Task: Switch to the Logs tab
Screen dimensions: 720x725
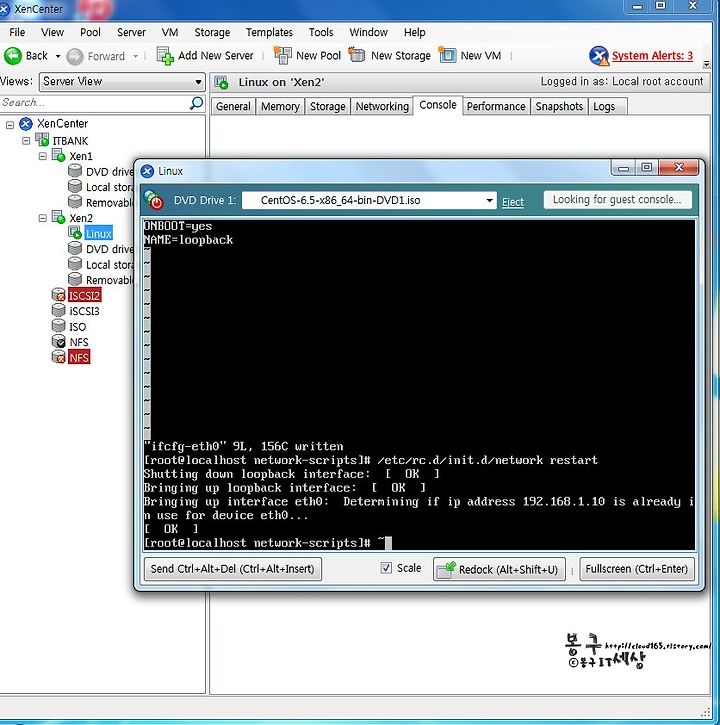Action: 604,106
